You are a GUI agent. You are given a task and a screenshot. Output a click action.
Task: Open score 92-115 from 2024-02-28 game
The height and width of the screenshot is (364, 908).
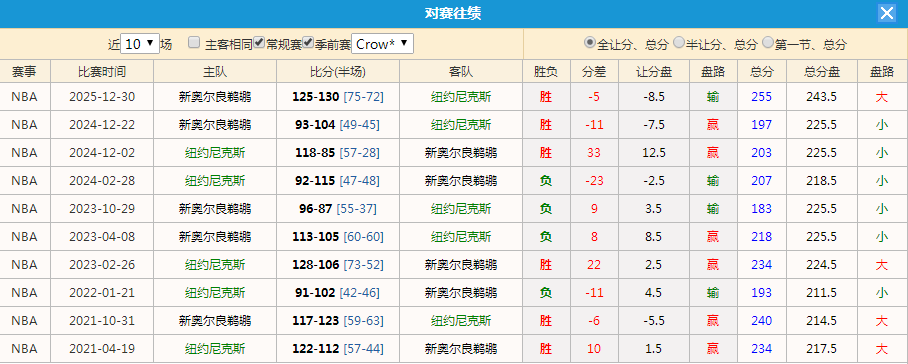click(x=315, y=181)
